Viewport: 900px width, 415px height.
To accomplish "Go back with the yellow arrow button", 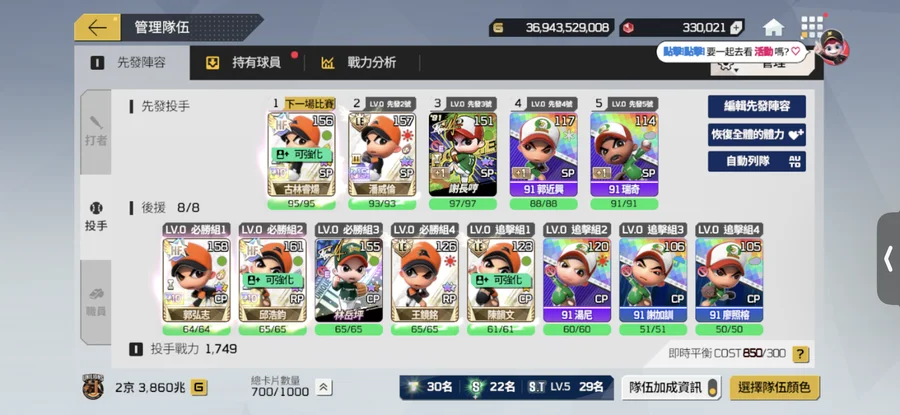I will click(x=97, y=28).
